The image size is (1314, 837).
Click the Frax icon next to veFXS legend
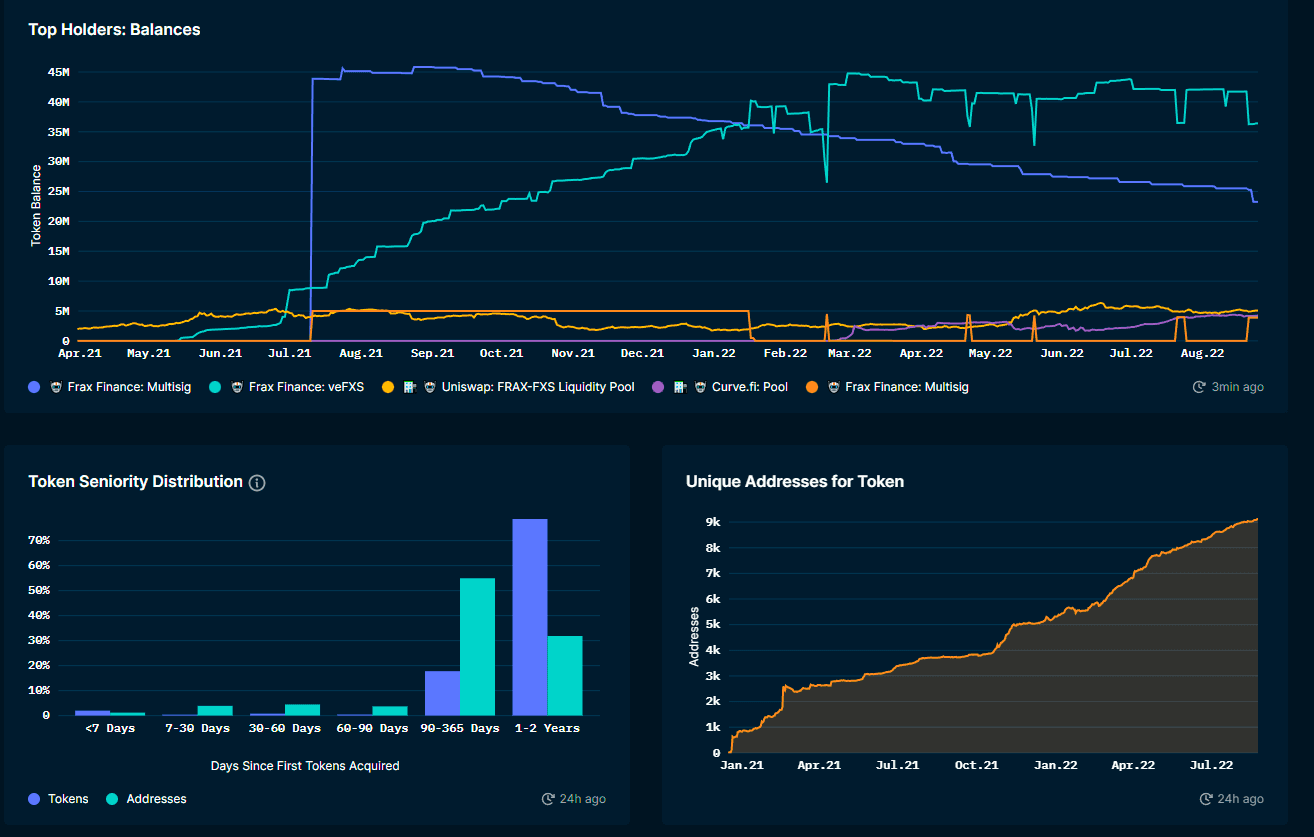237,387
